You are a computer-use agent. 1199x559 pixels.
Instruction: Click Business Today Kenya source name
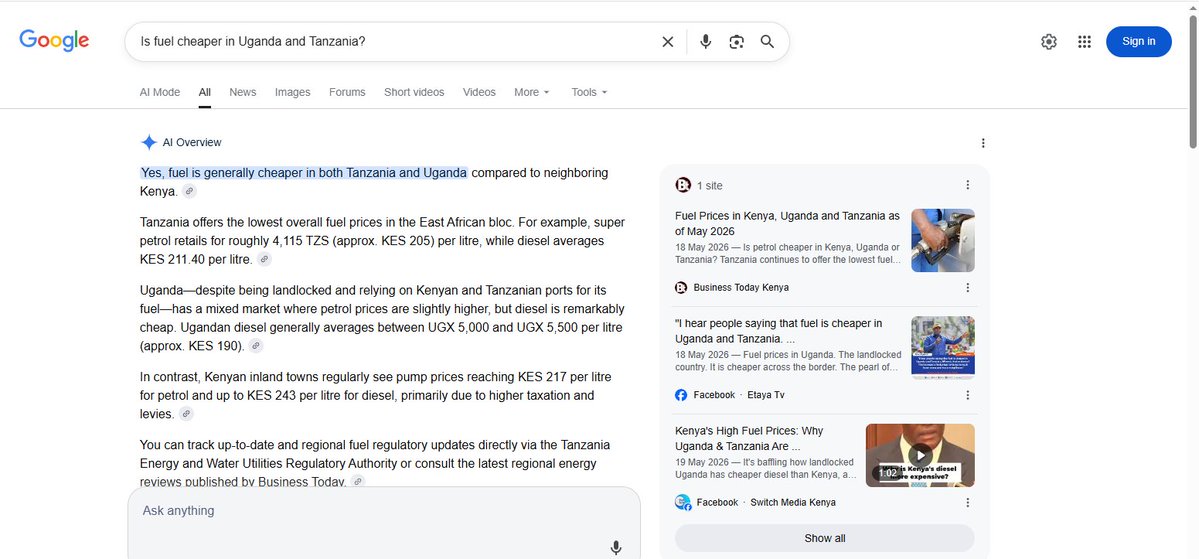pos(741,288)
